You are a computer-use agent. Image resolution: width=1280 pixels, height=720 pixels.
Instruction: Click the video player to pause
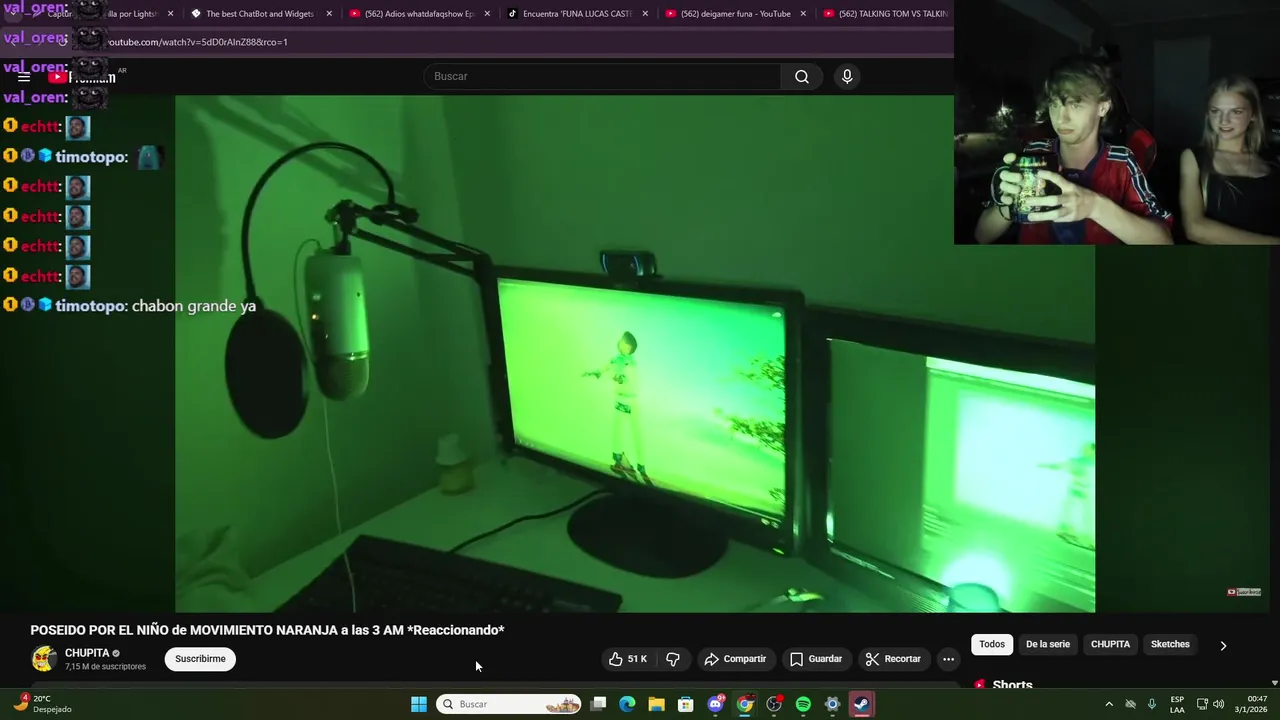[x=635, y=354]
